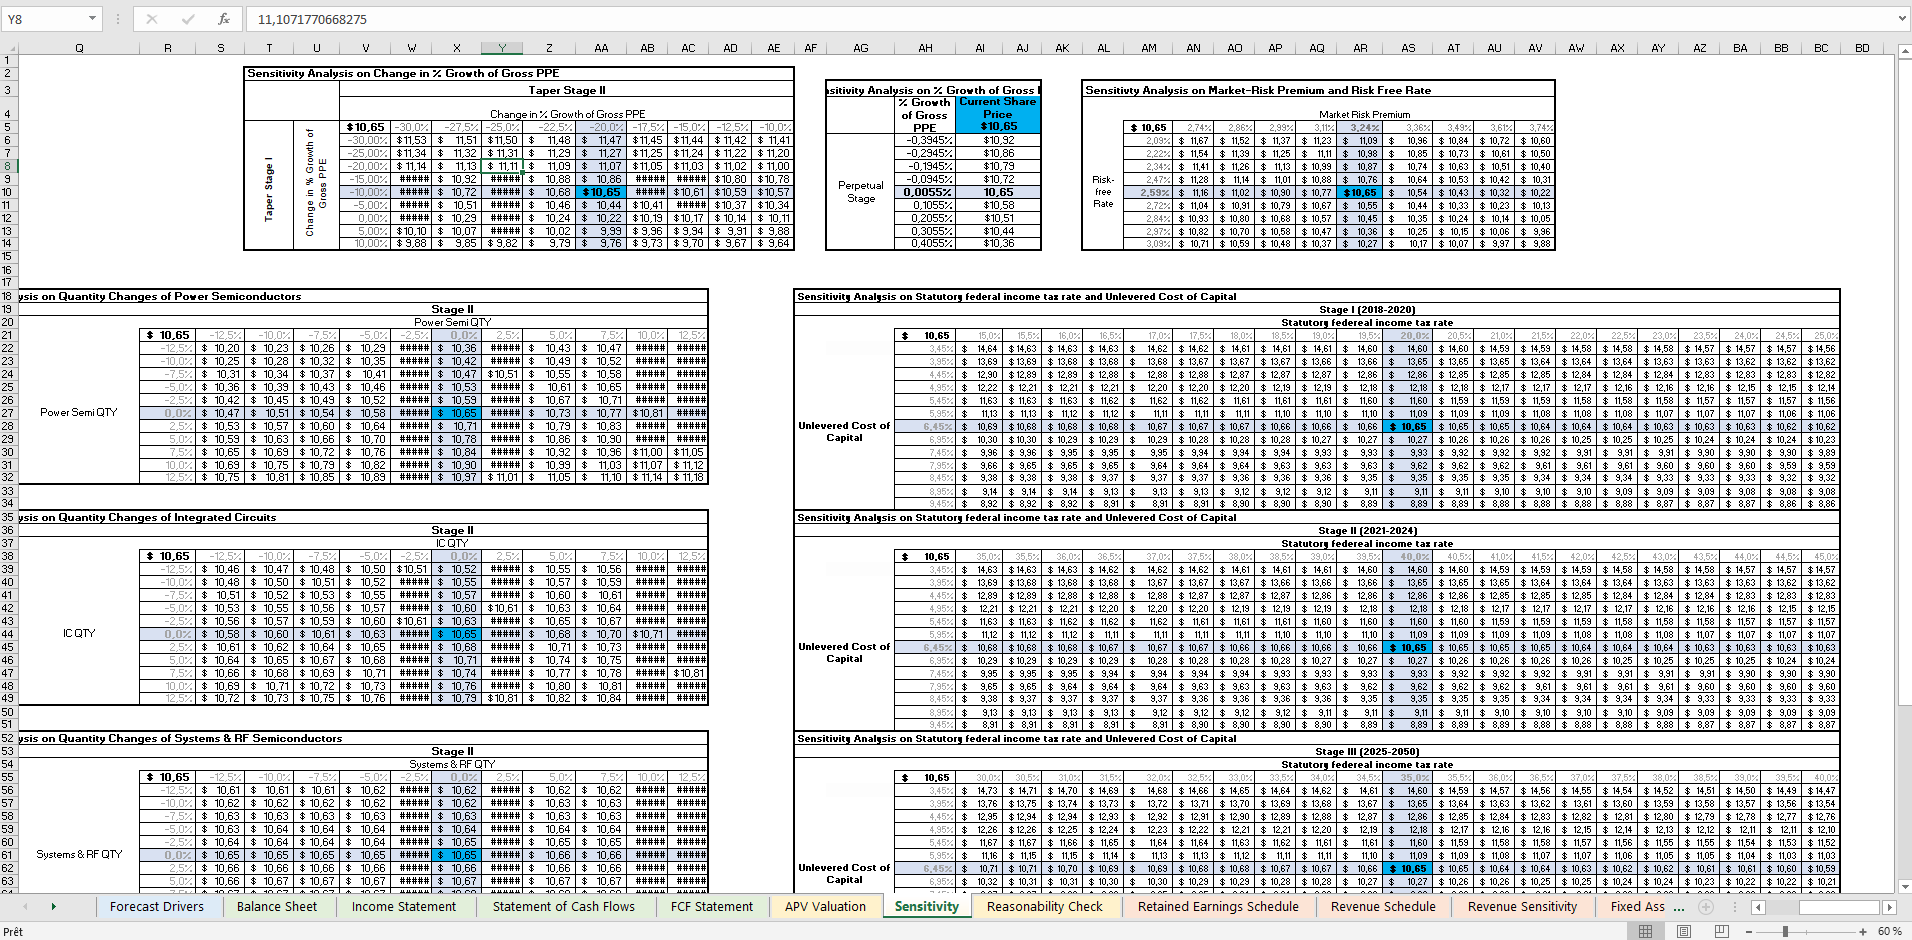Select row 27 header
This screenshot has height=940, width=1912.
pos(7,412)
